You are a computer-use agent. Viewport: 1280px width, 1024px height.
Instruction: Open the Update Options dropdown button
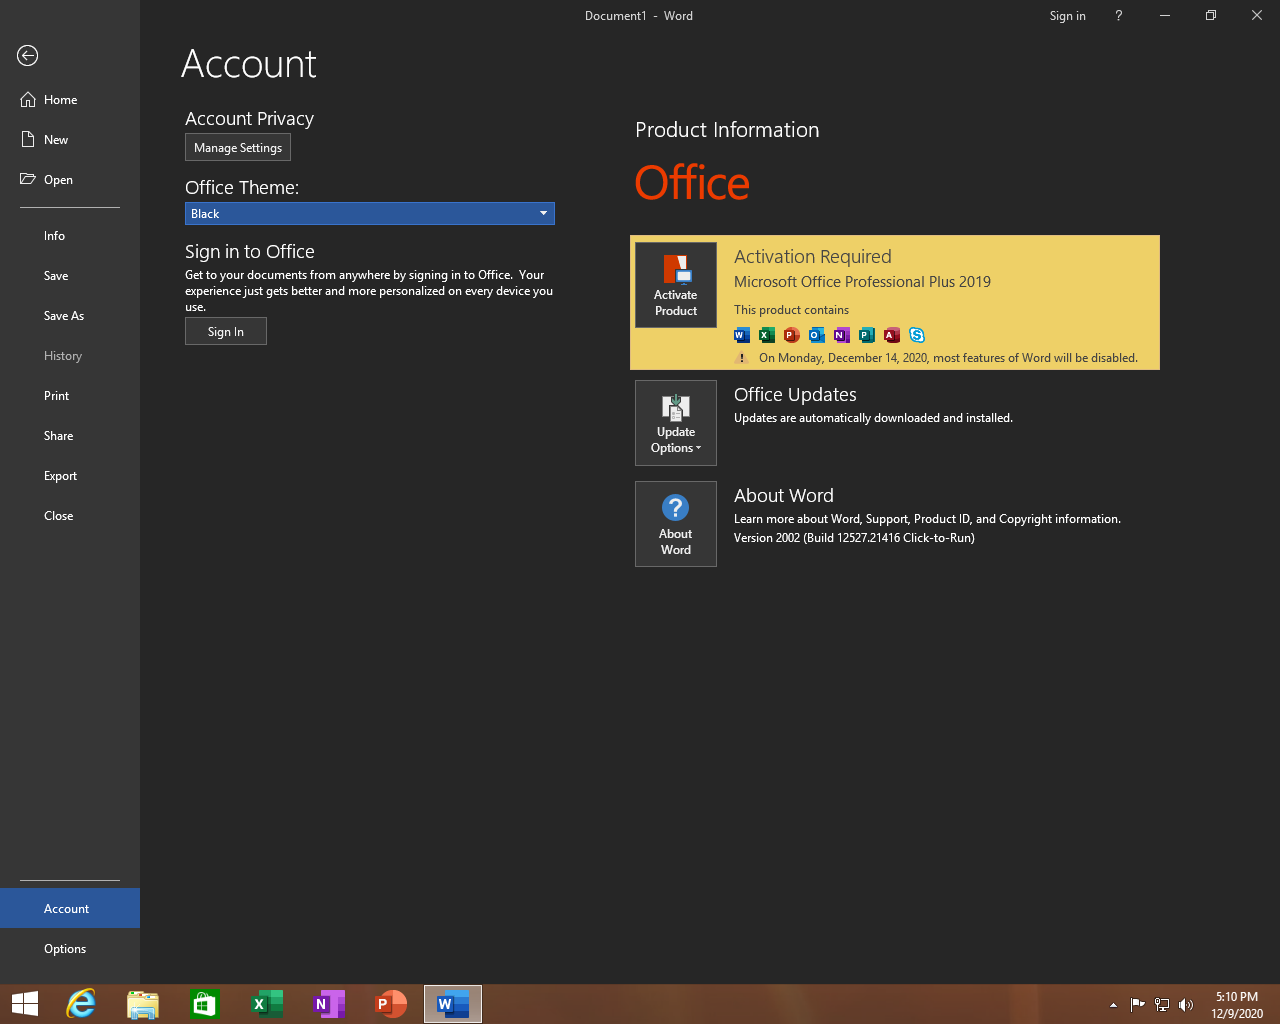coord(676,423)
